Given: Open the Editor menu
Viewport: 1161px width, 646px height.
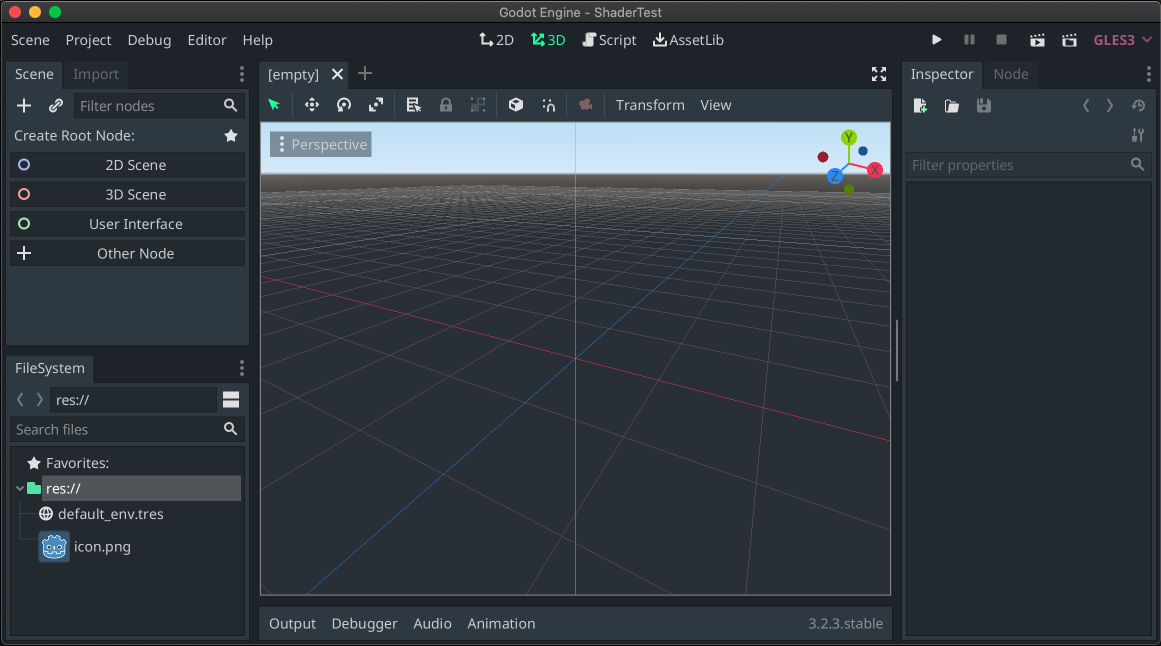Looking at the screenshot, I should pyautogui.click(x=207, y=40).
